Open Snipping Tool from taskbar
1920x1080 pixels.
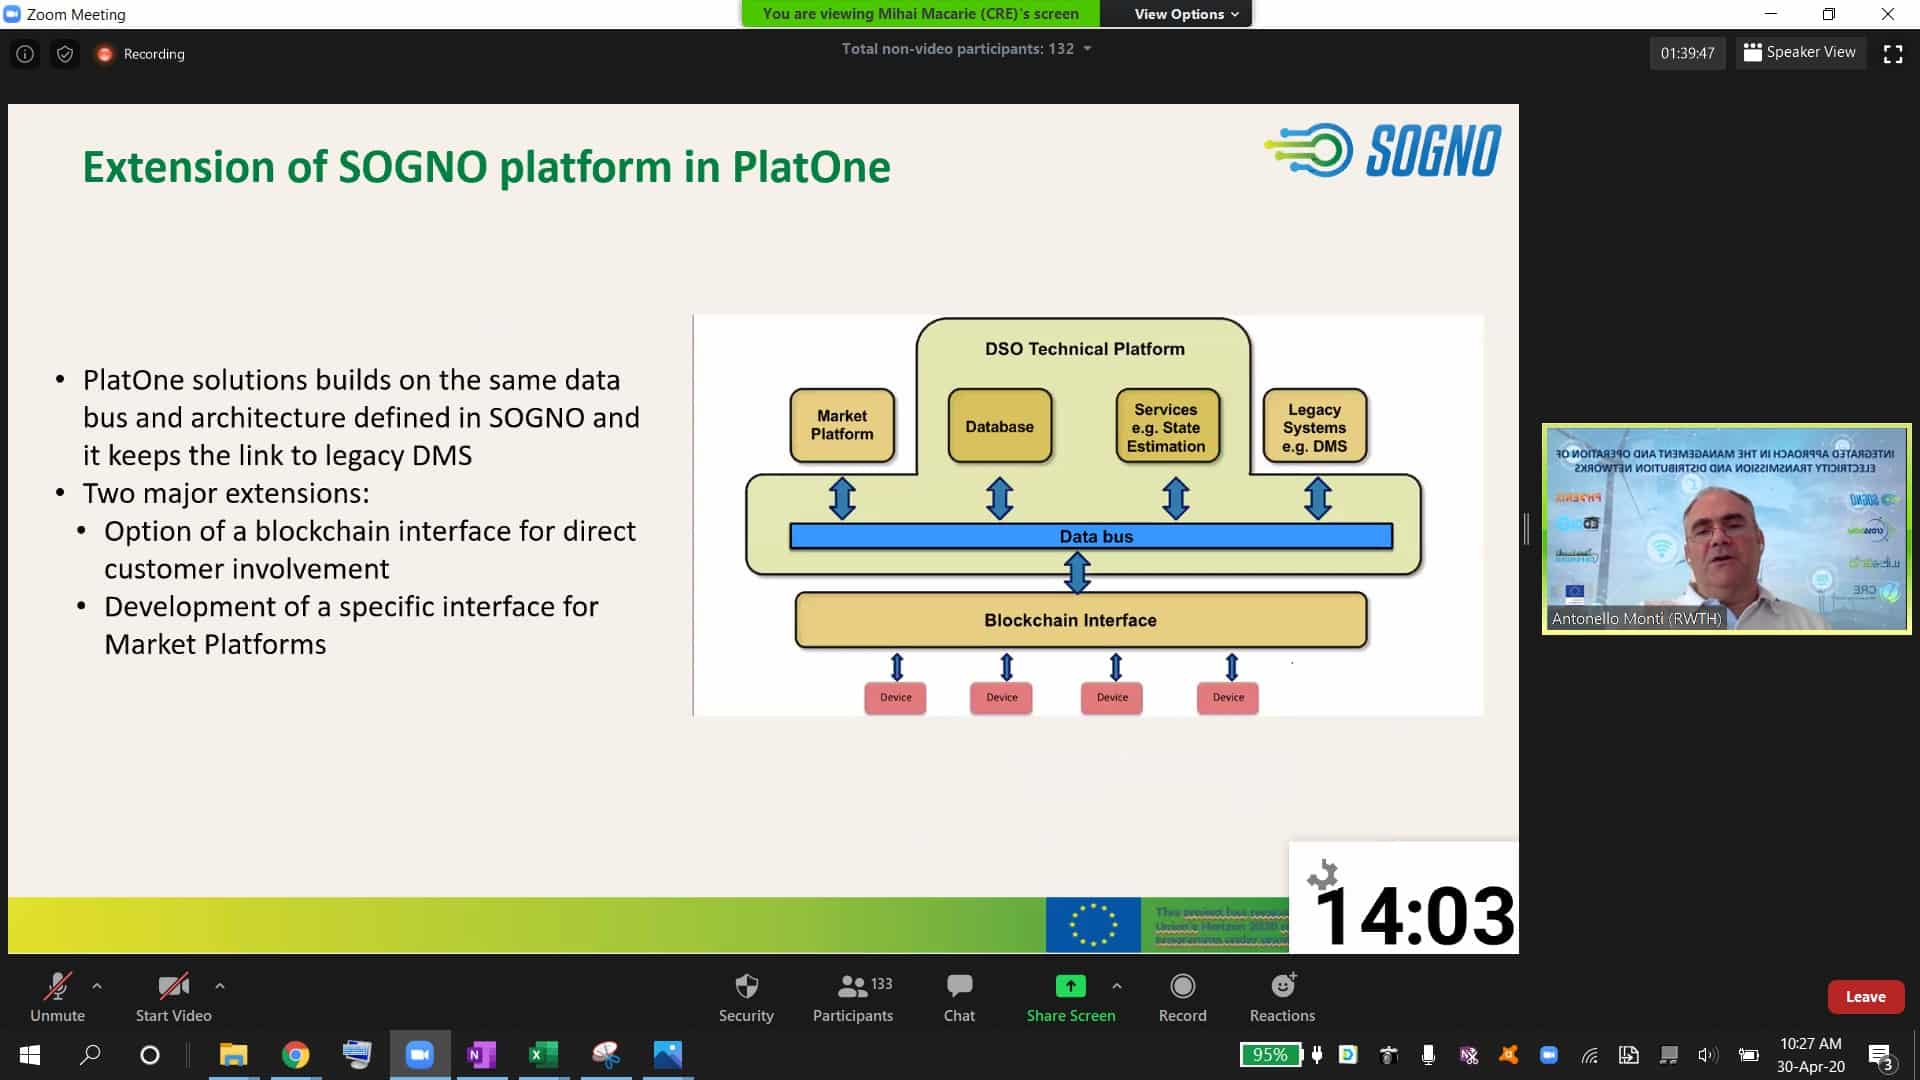[606, 1055]
